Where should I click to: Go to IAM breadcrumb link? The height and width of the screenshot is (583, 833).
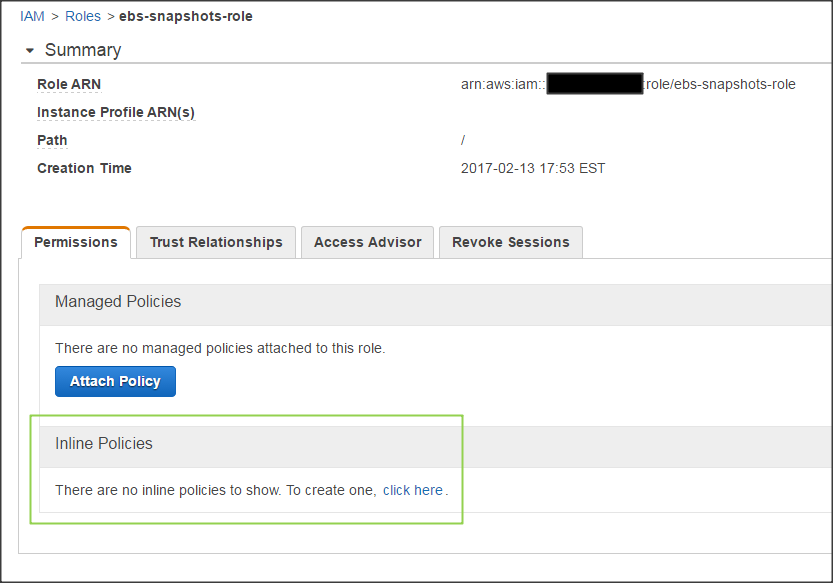pos(32,16)
